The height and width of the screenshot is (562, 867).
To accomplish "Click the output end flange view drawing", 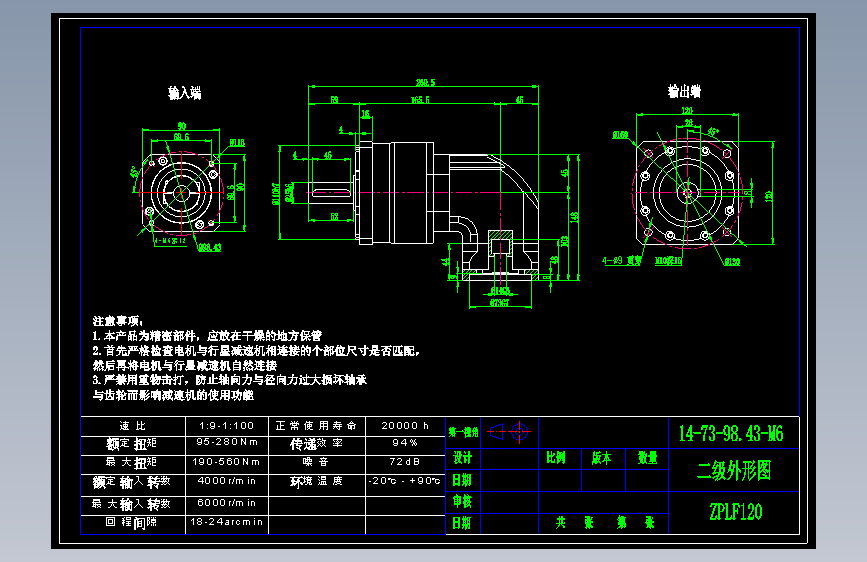I will (x=687, y=192).
